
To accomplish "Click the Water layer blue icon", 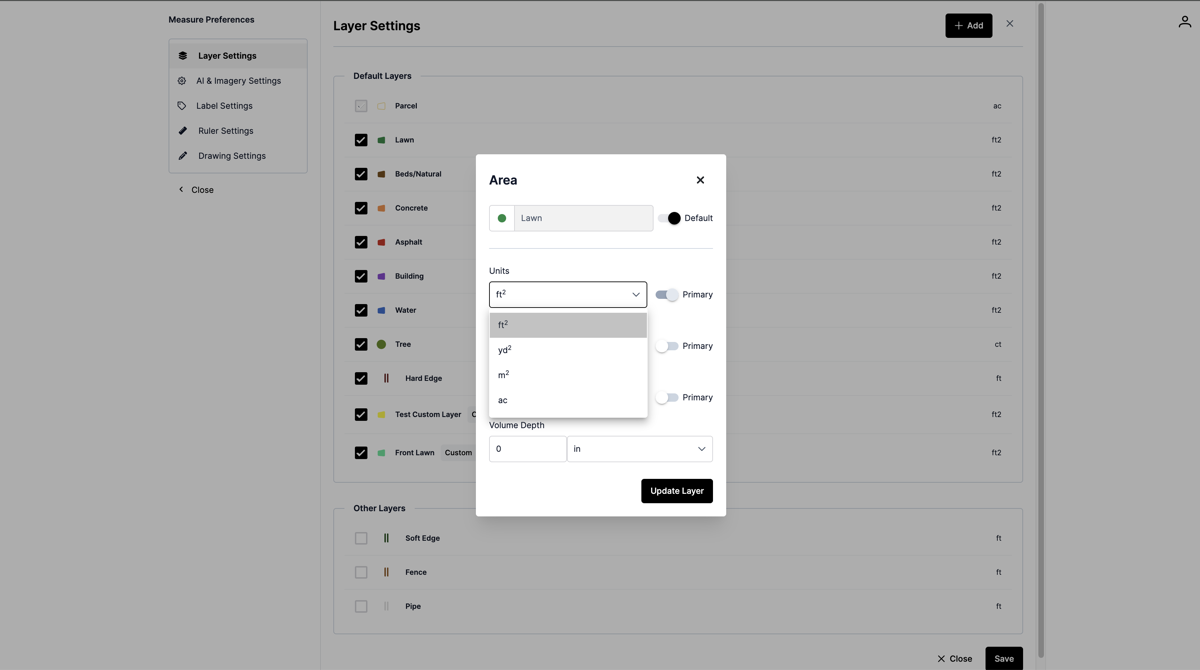I will 381,310.
